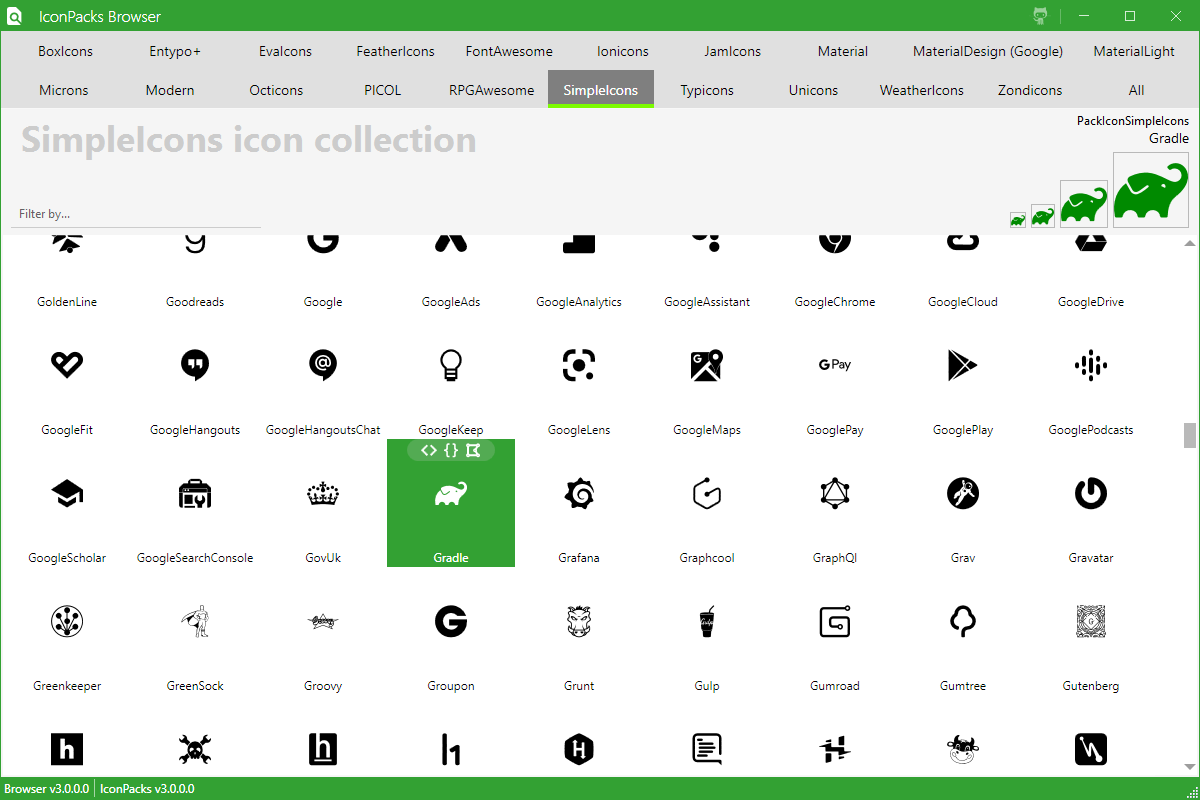Click Browser v3.0.0.0 in status bar
Viewport: 1200px width, 800px height.
click(46, 789)
